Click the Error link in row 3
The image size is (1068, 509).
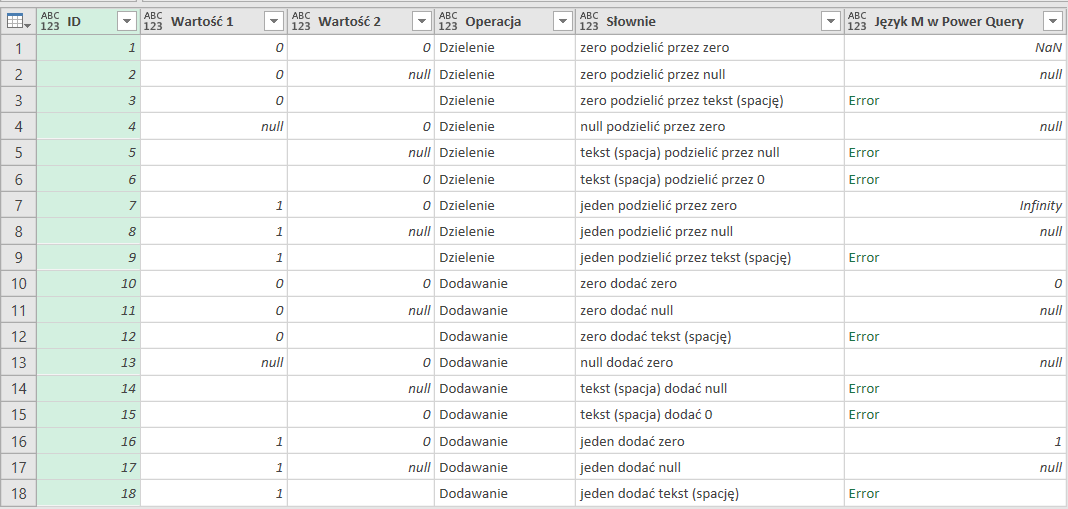click(x=863, y=101)
